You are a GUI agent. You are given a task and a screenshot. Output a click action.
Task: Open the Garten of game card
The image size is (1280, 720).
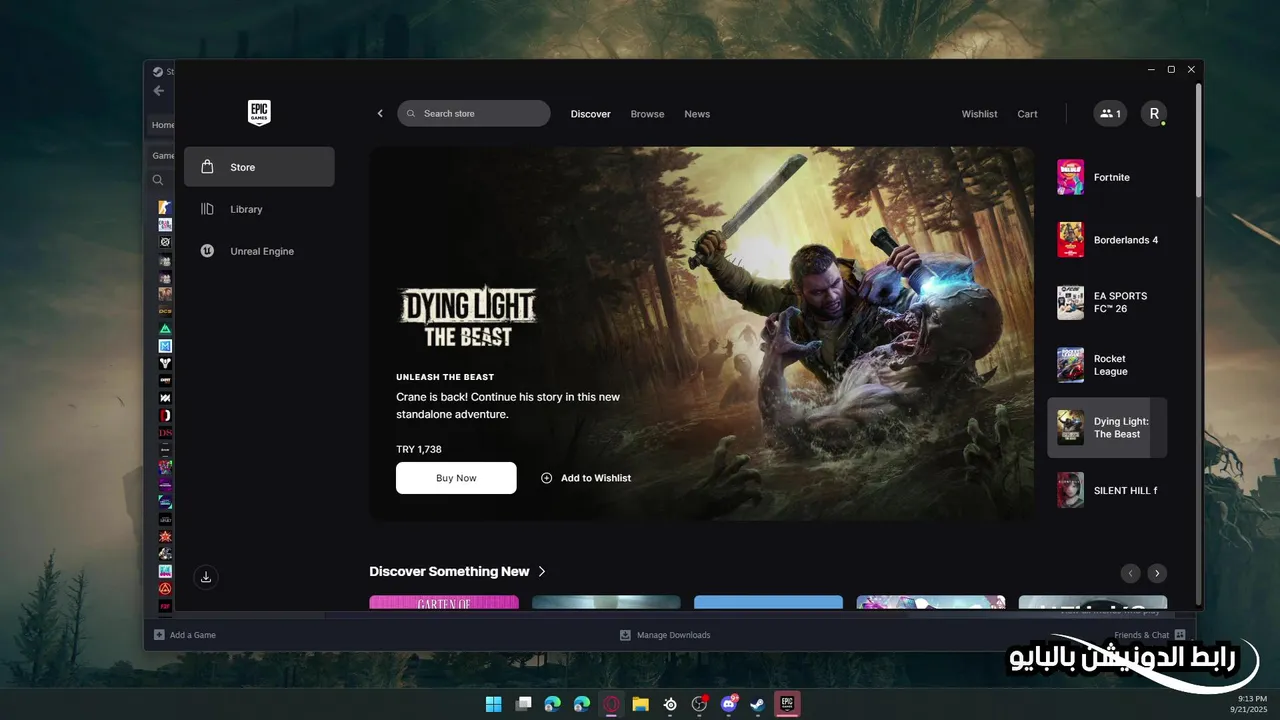[444, 602]
